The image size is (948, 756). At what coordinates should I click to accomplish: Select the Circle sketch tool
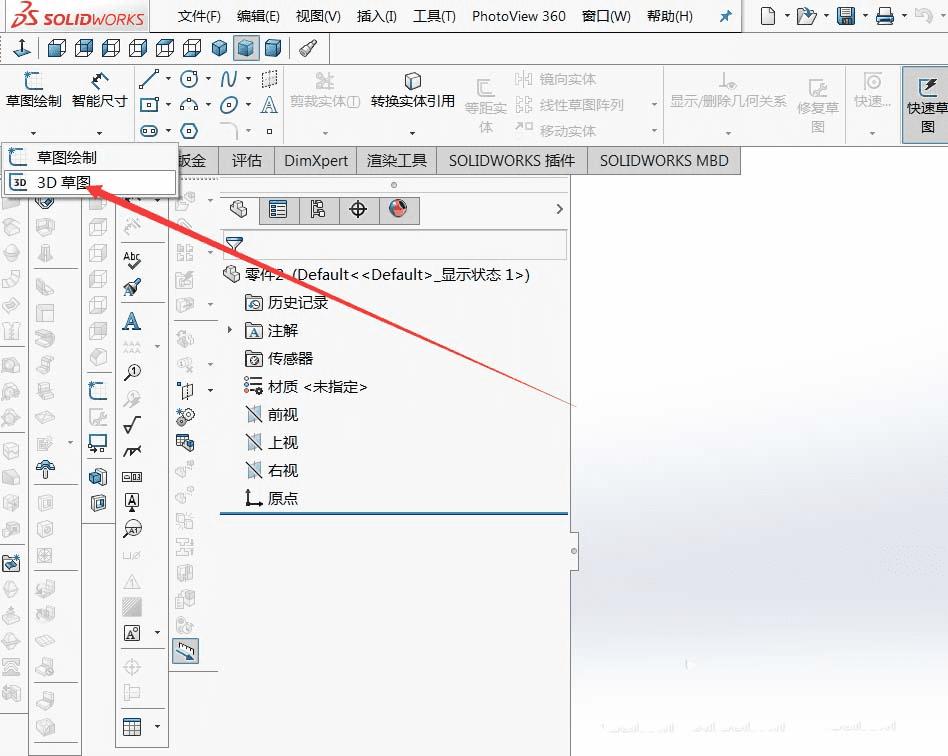189,79
